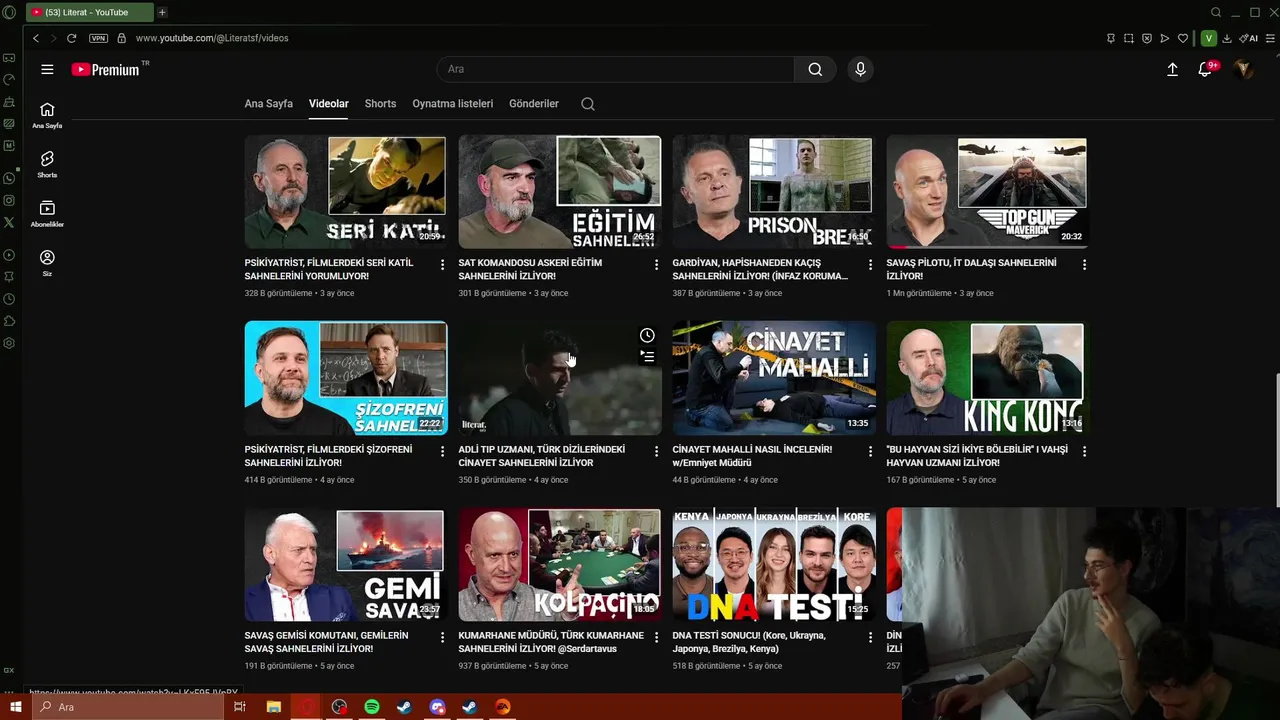Open the Opera pinboard pin icon
Screen dimensions: 1280x720
pos(1111,38)
